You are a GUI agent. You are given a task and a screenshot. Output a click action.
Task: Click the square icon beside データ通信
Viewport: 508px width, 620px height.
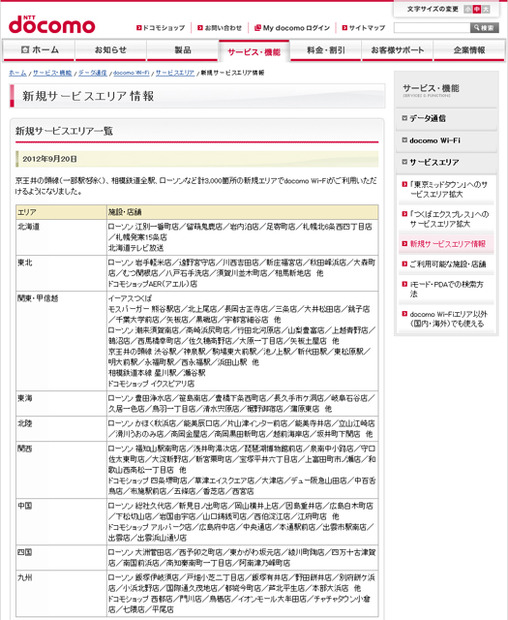point(404,118)
